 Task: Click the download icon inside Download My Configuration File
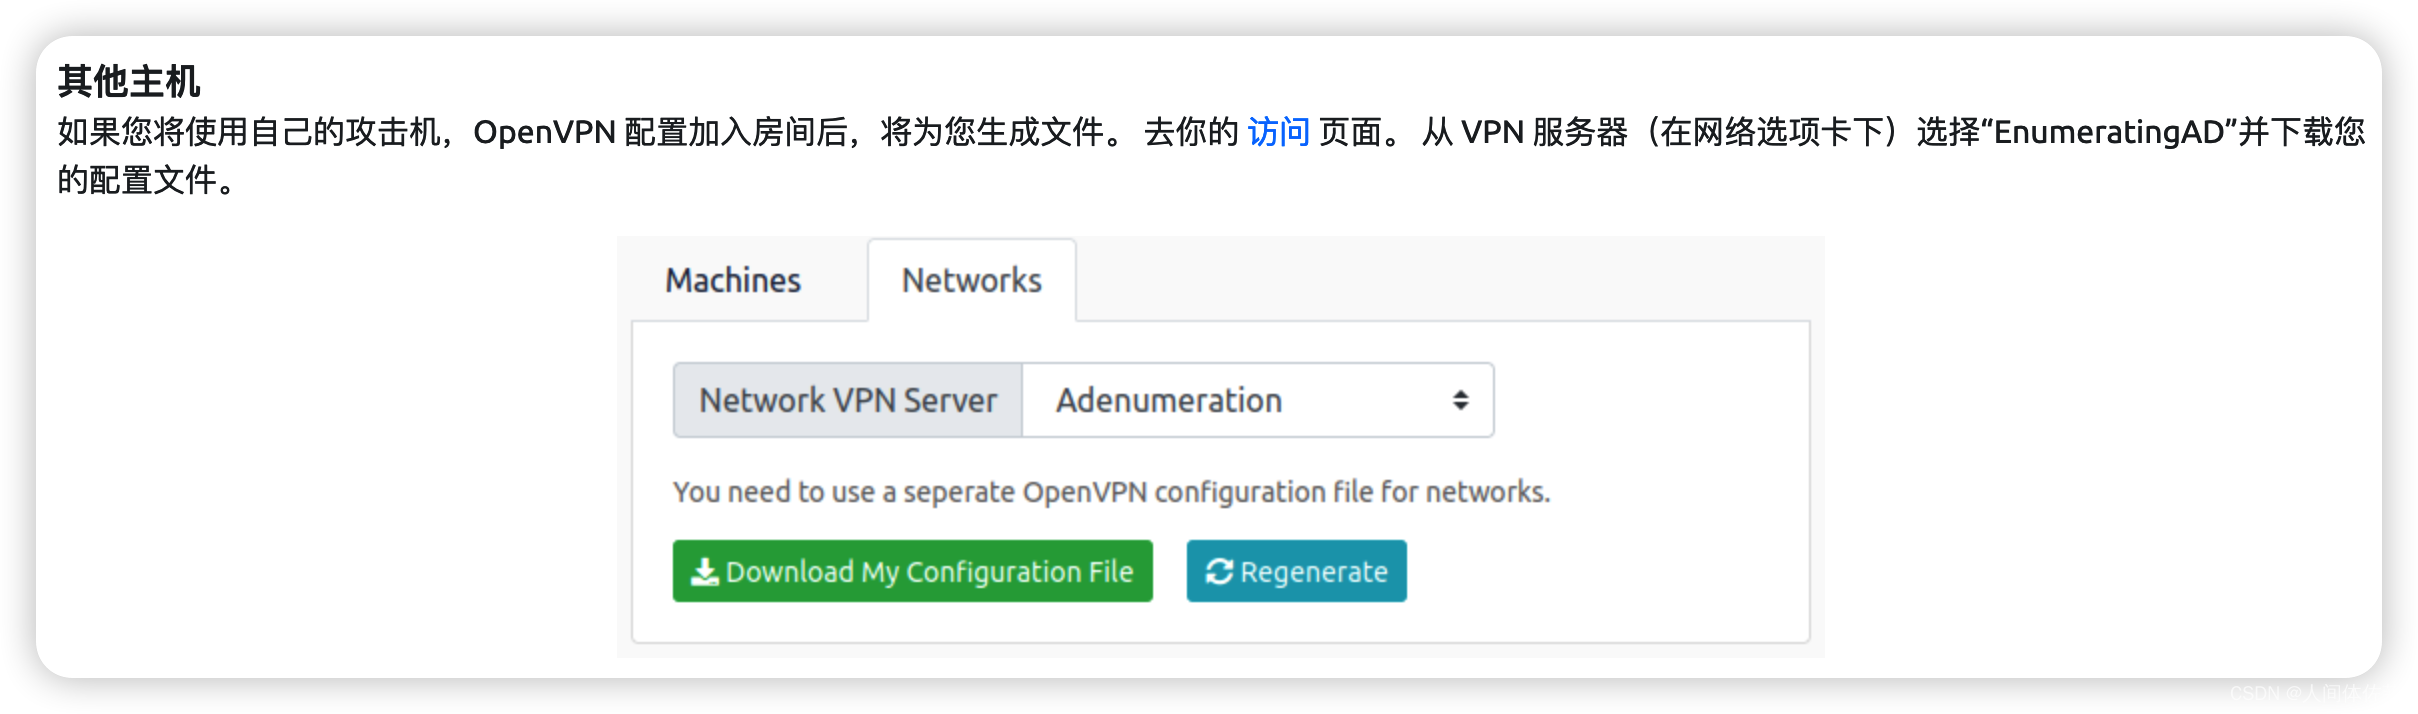[x=705, y=571]
